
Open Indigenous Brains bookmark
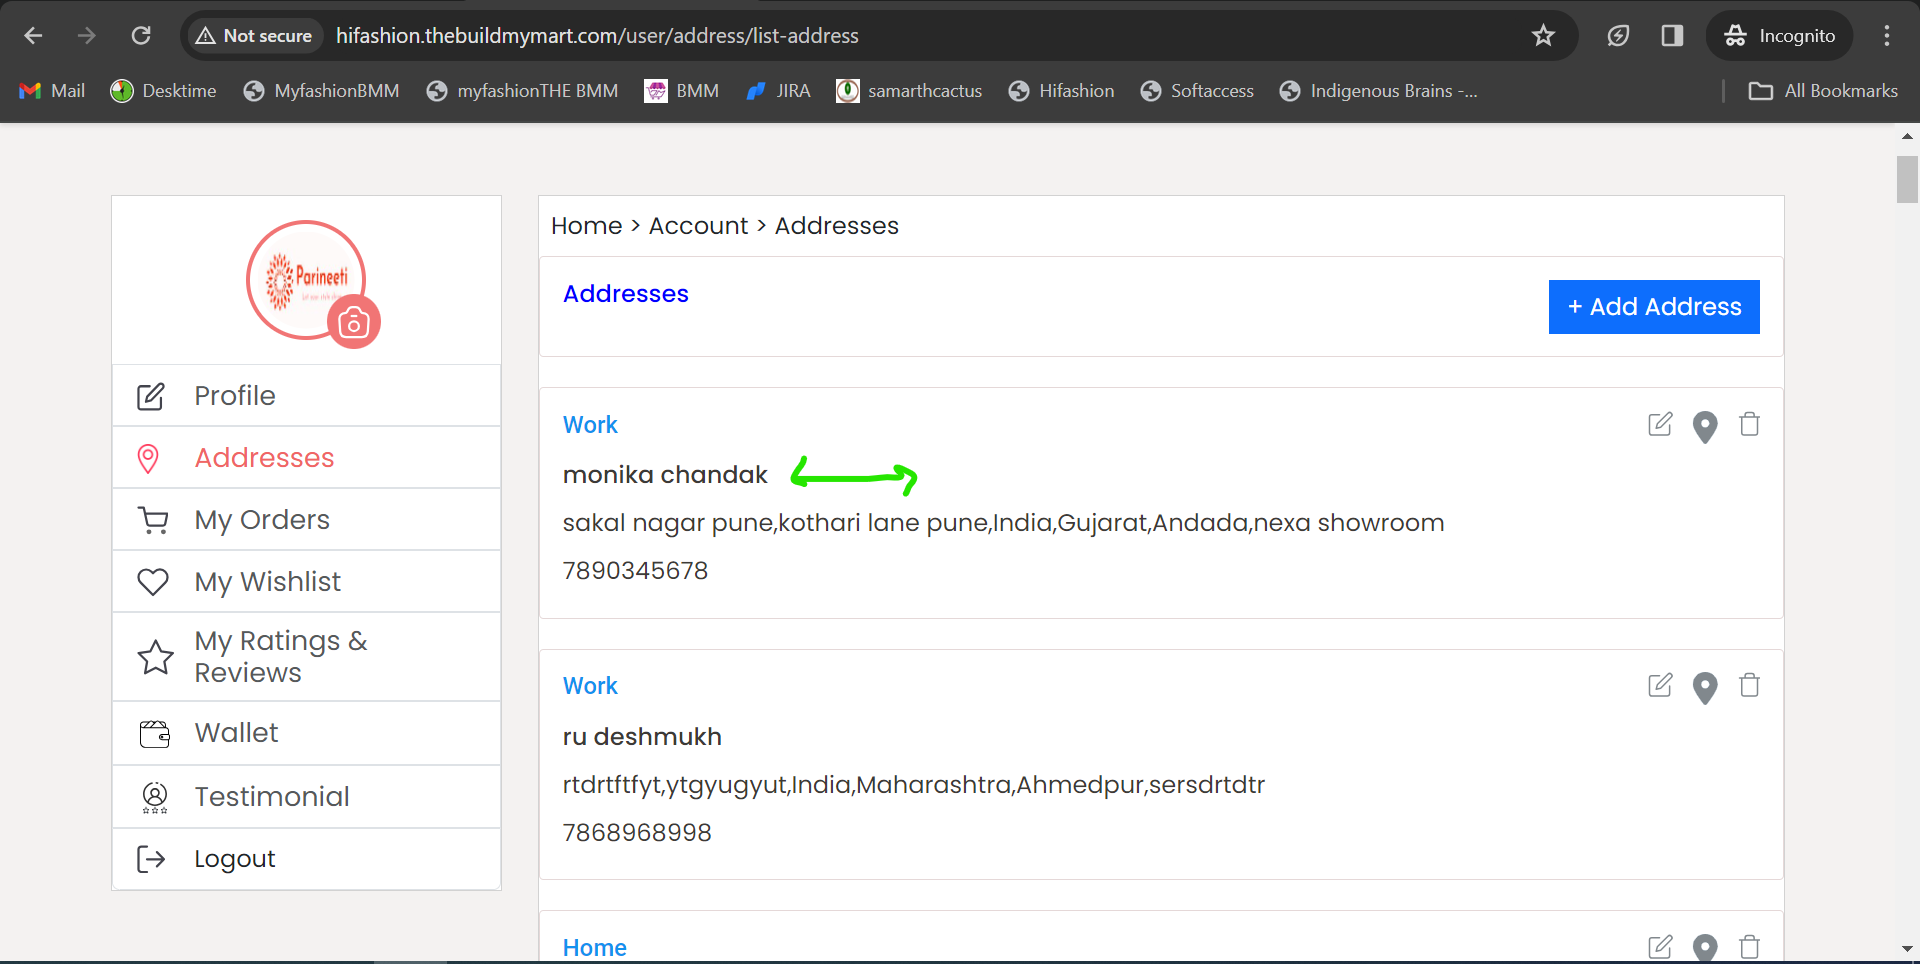click(1379, 91)
